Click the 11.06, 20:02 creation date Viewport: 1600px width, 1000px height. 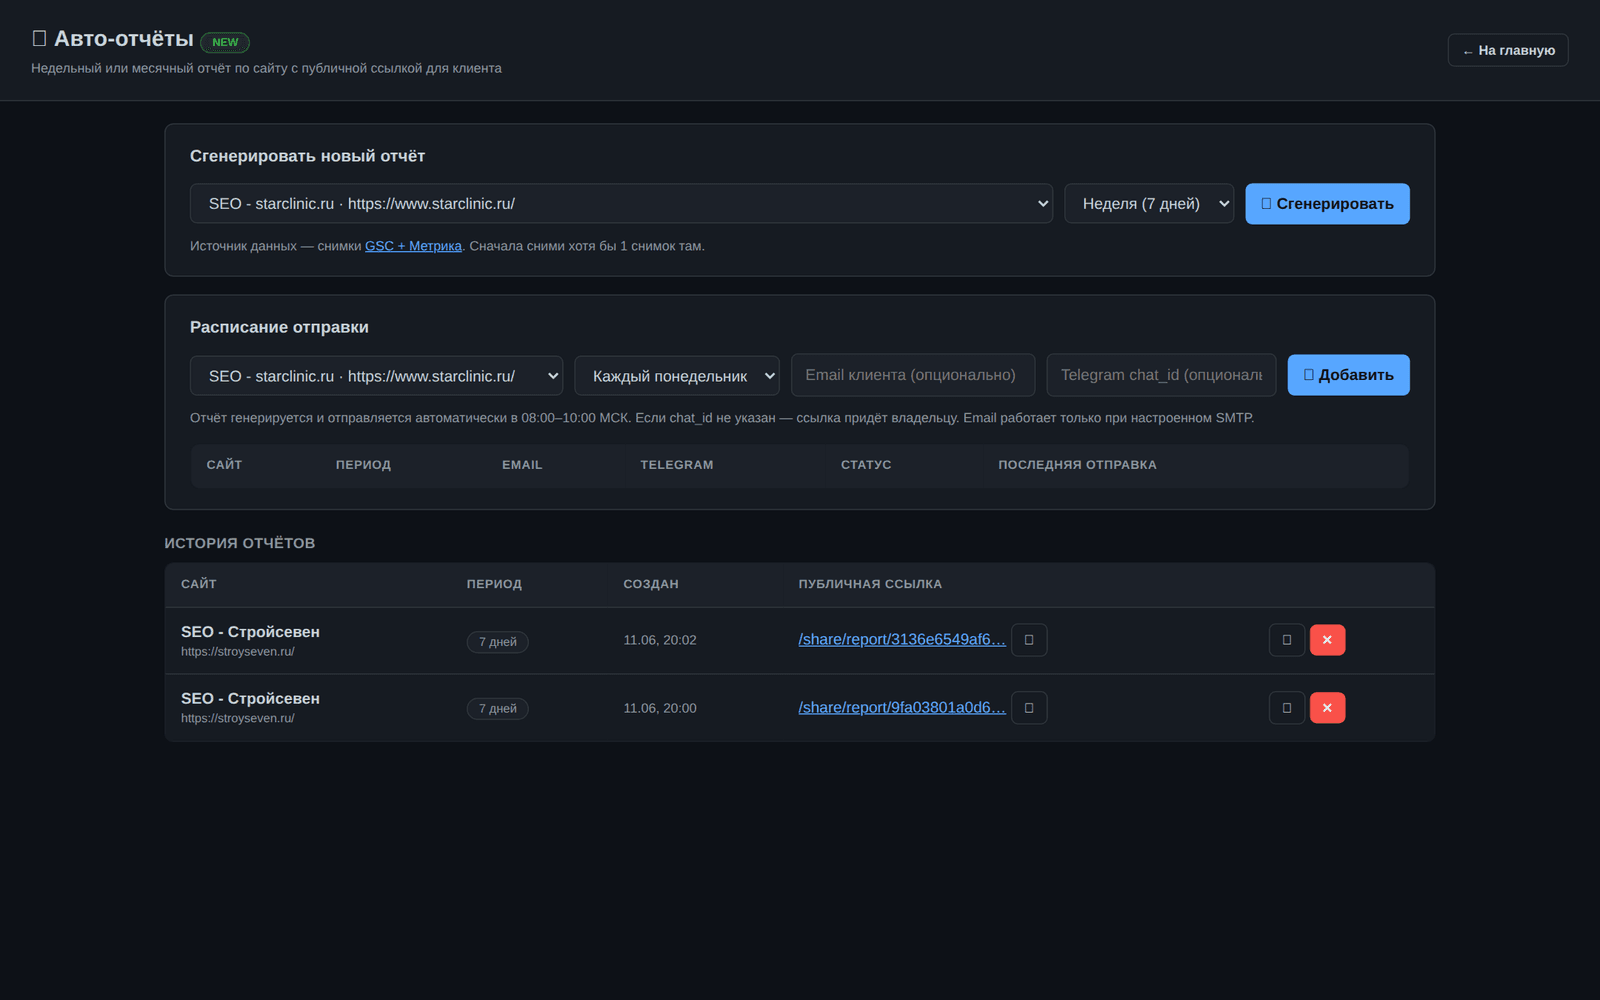(660, 640)
